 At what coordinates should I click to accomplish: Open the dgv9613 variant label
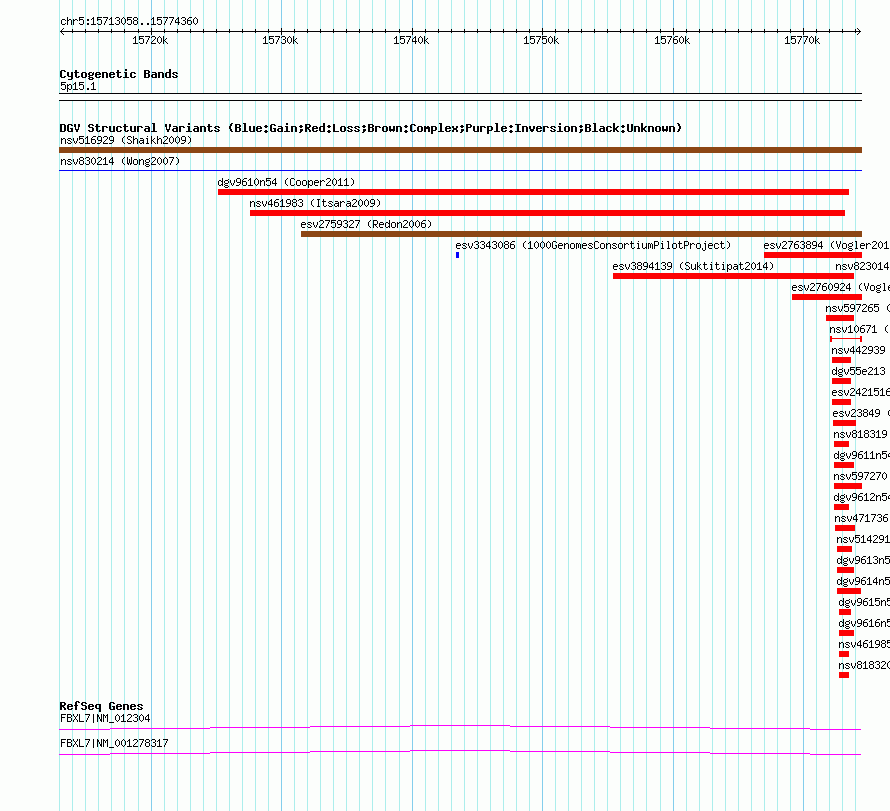pos(863,560)
